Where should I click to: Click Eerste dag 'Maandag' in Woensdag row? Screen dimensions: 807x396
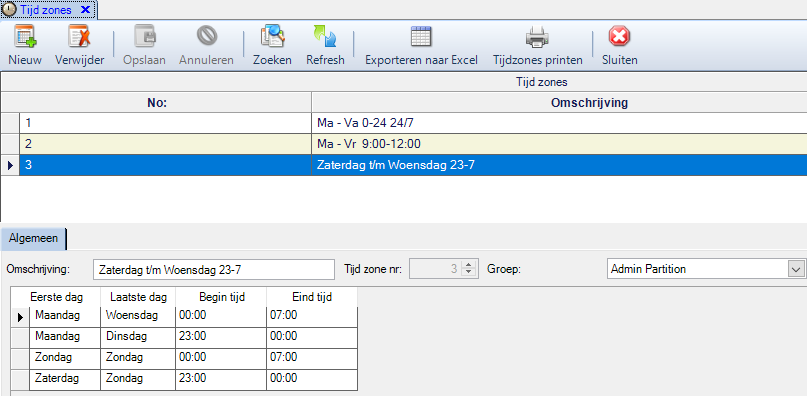pyautogui.click(x=65, y=317)
